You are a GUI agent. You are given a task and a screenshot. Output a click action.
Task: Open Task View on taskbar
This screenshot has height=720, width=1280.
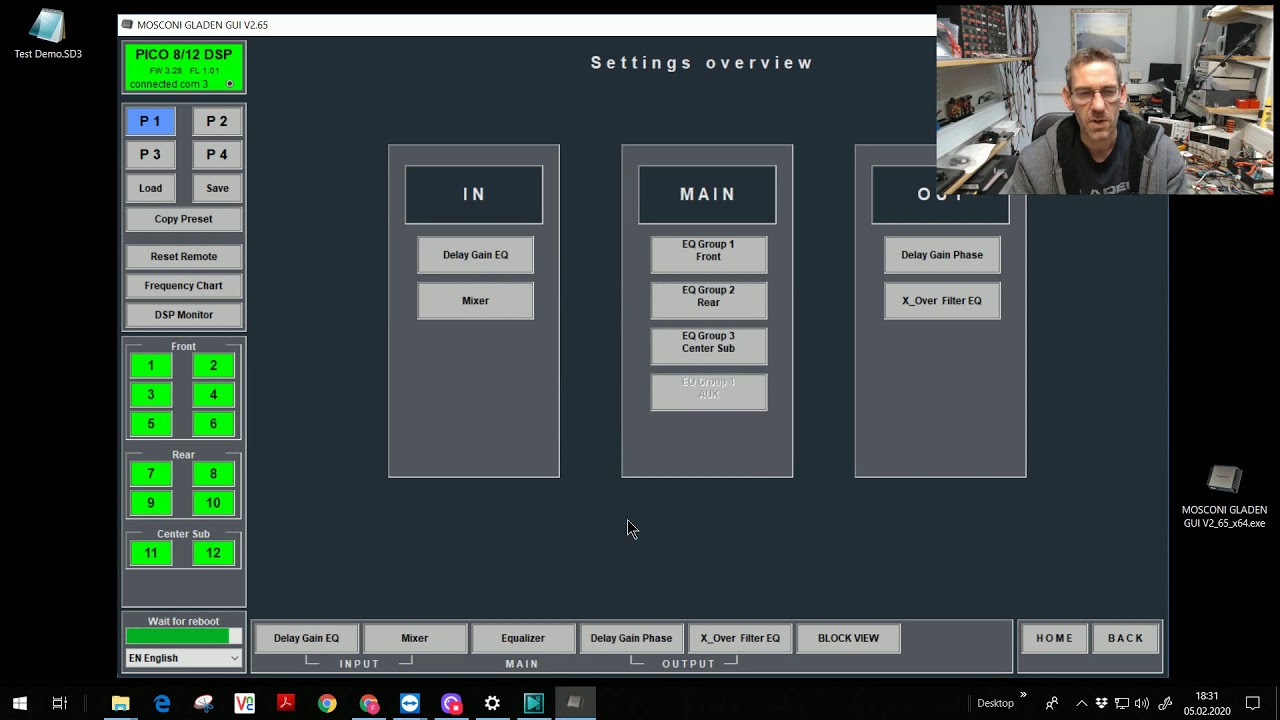click(59, 703)
